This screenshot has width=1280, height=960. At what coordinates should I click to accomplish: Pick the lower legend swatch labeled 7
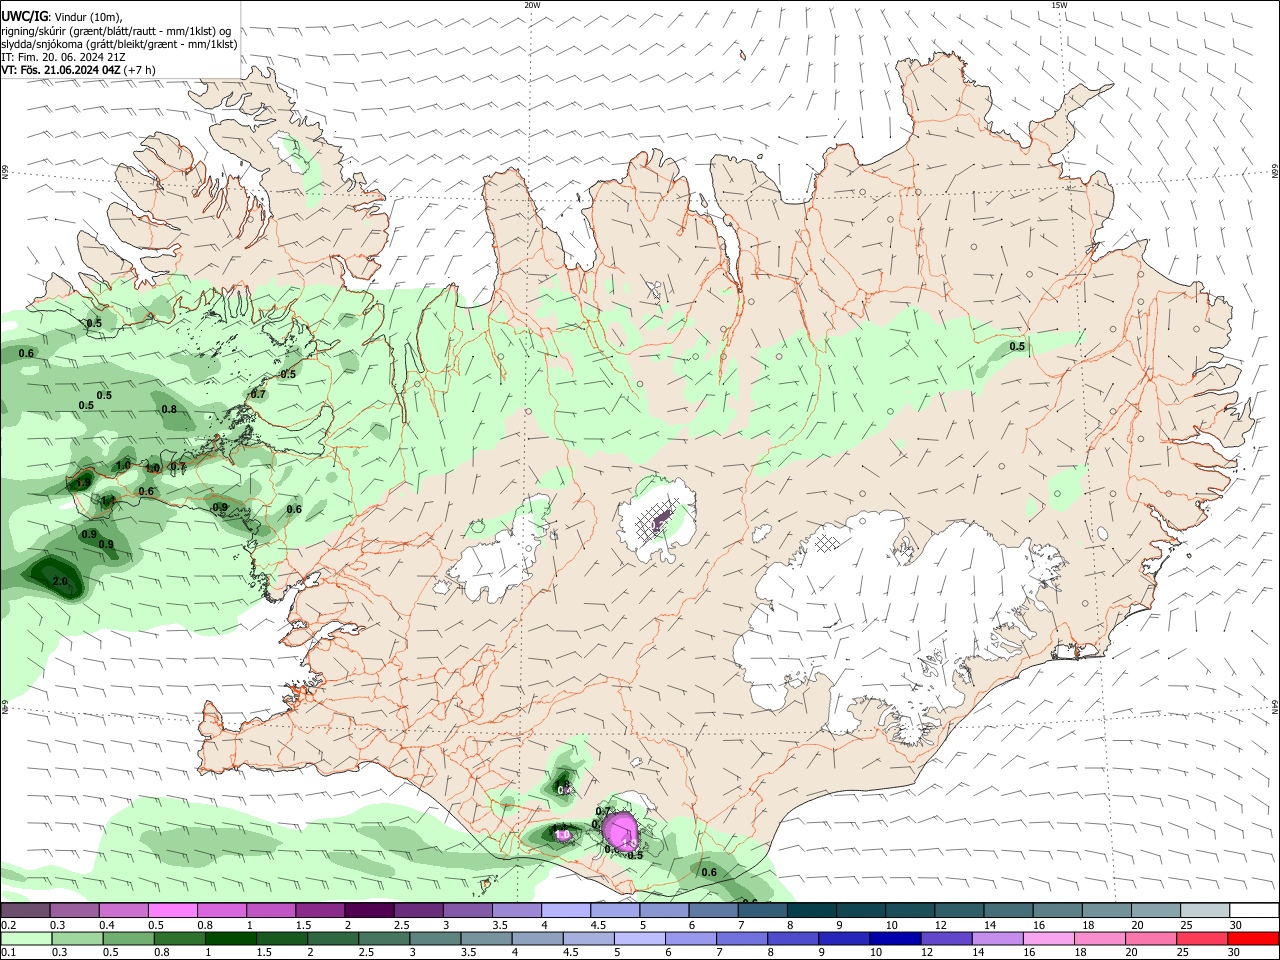[741, 938]
